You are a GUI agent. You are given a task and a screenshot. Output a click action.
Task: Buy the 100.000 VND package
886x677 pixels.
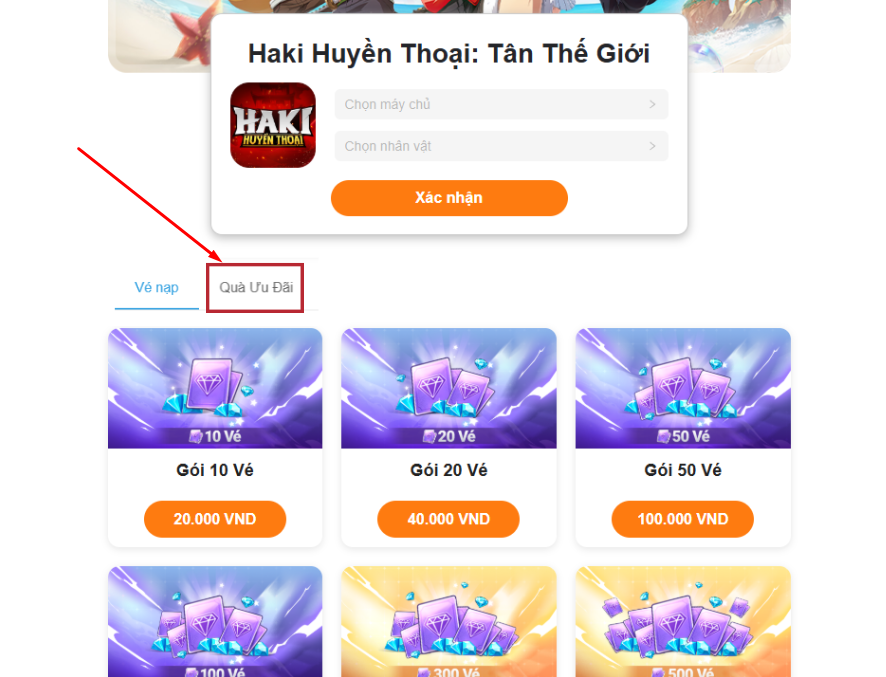[x=683, y=519]
